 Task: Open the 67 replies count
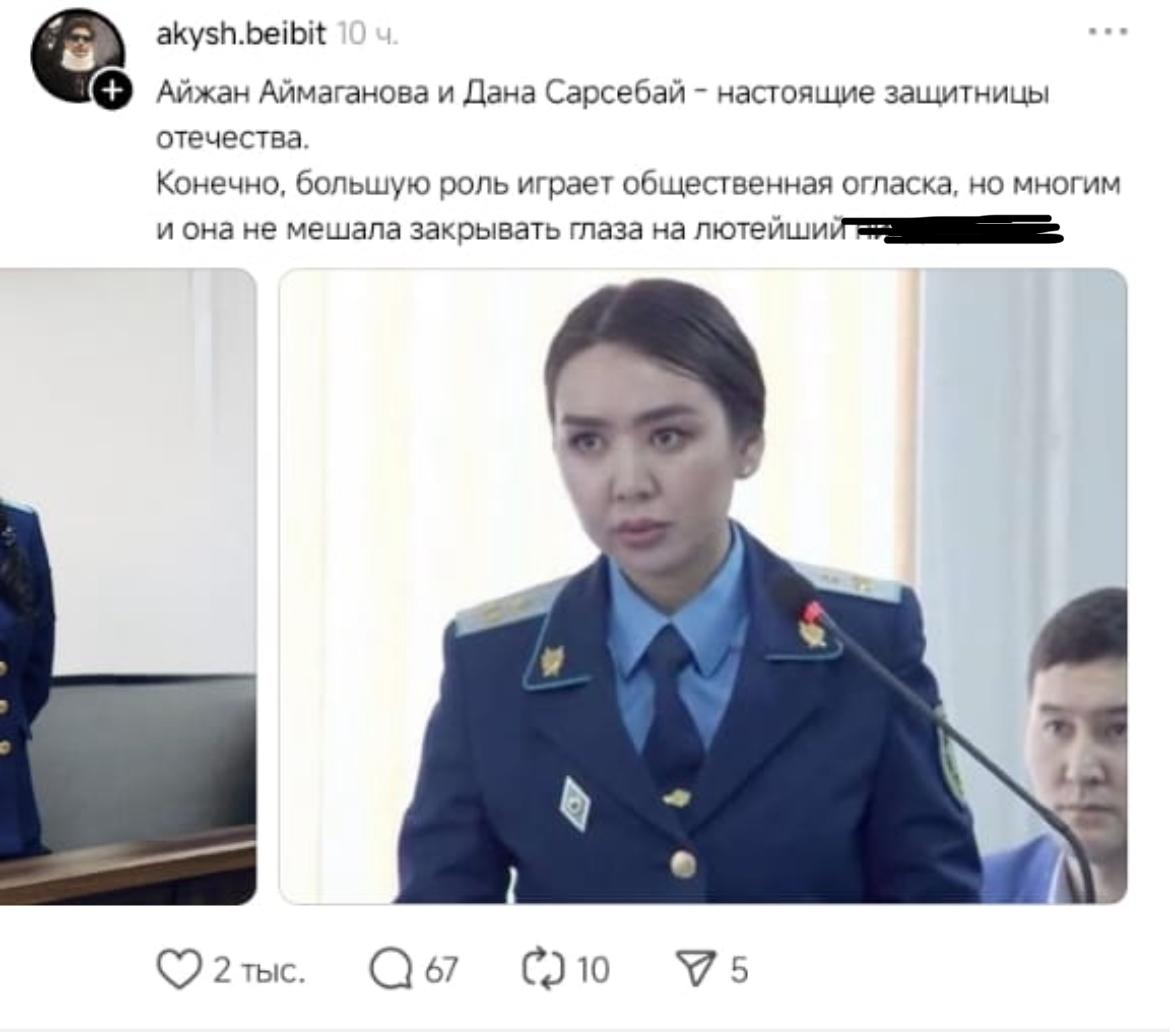coord(440,971)
